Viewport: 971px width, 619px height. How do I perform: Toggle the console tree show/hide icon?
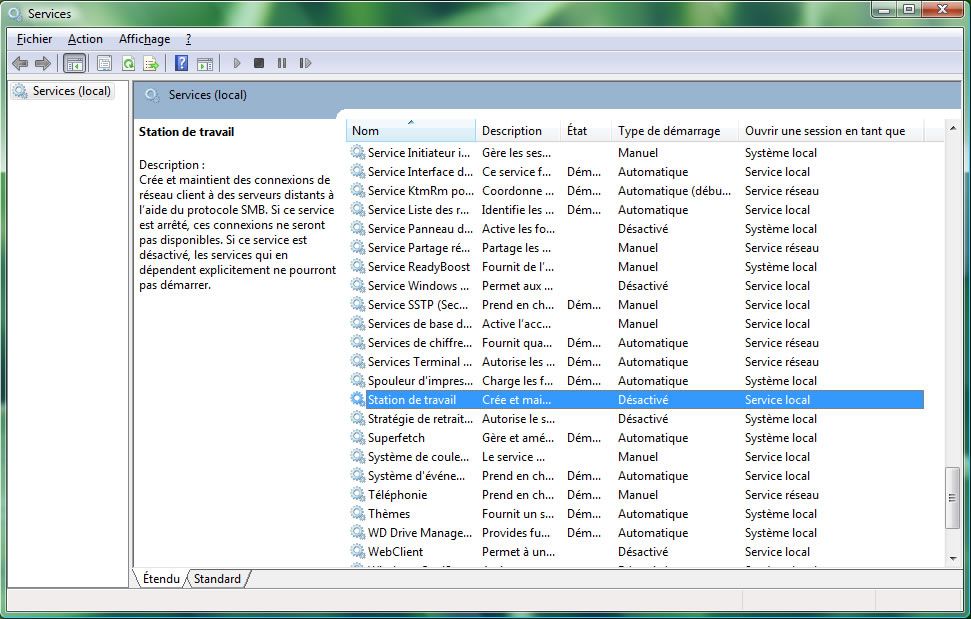pyautogui.click(x=74, y=63)
